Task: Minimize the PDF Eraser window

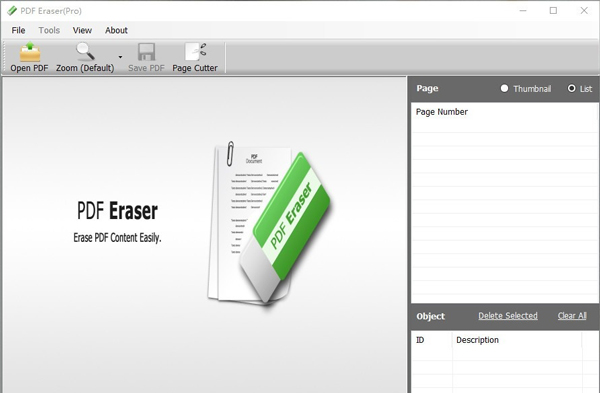Action: click(x=523, y=11)
